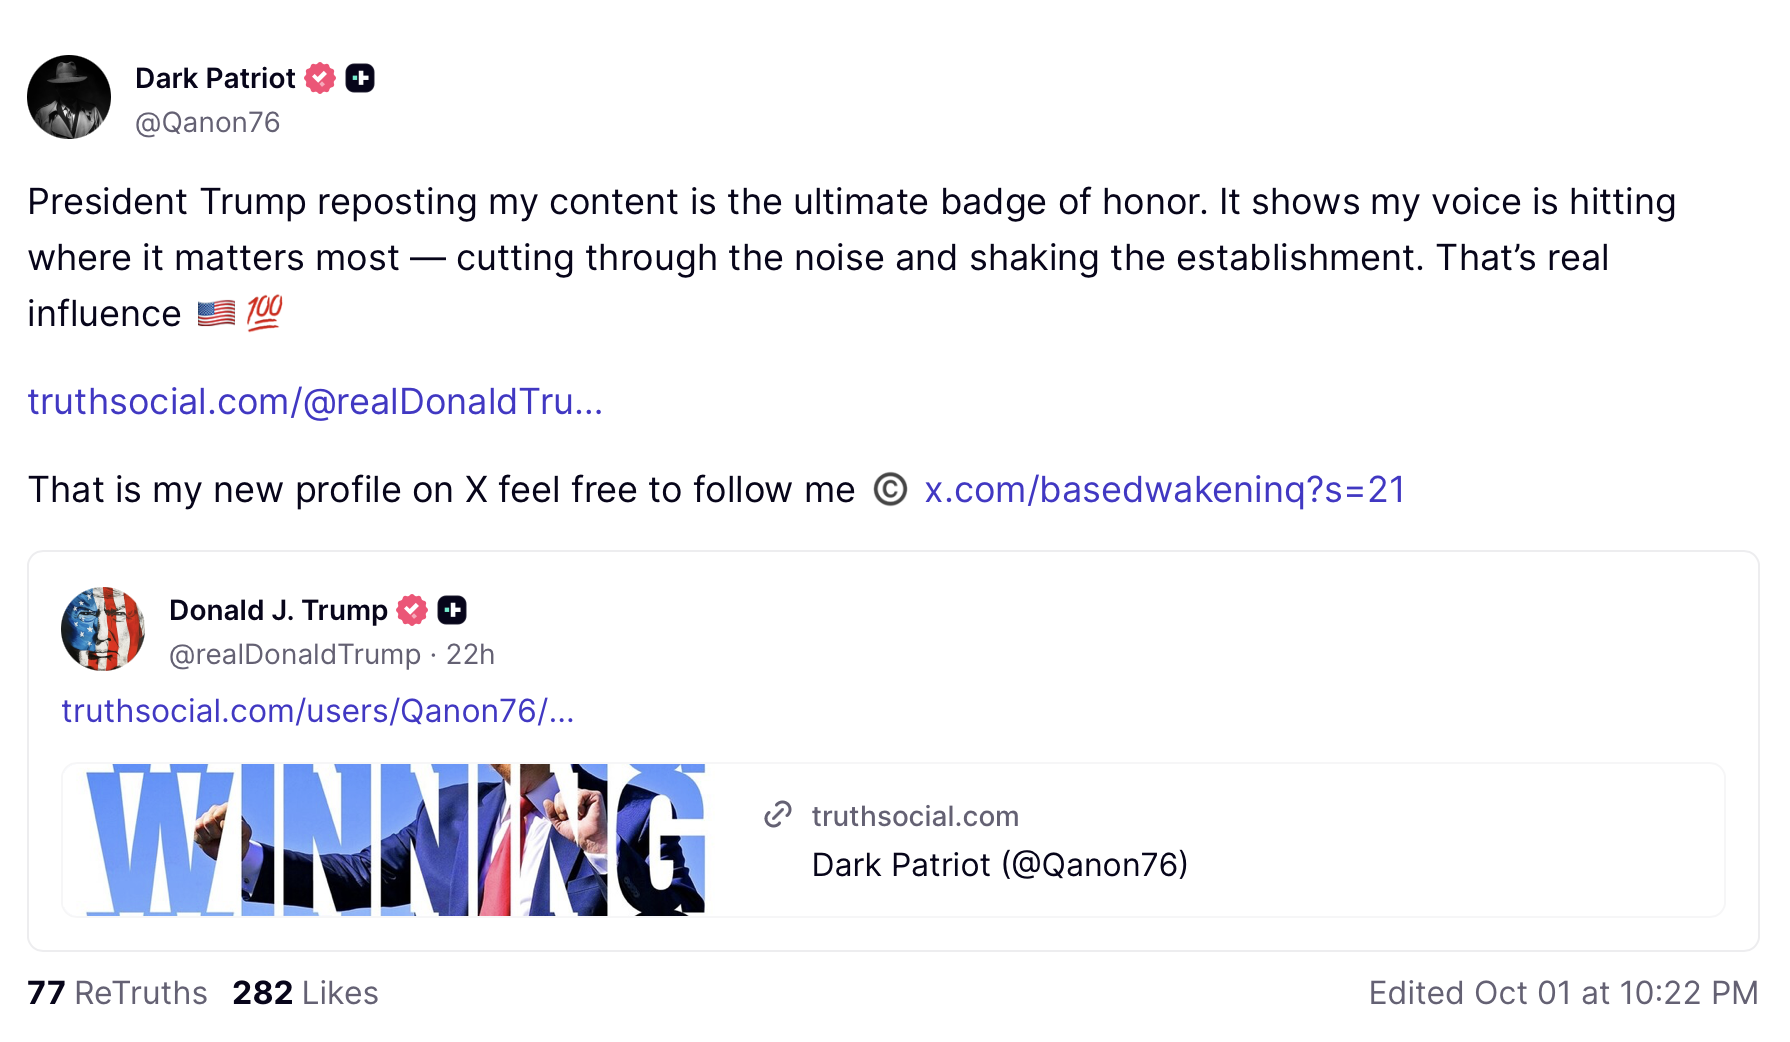
Task: Click Dark Patriot's profile avatar
Action: (69, 97)
